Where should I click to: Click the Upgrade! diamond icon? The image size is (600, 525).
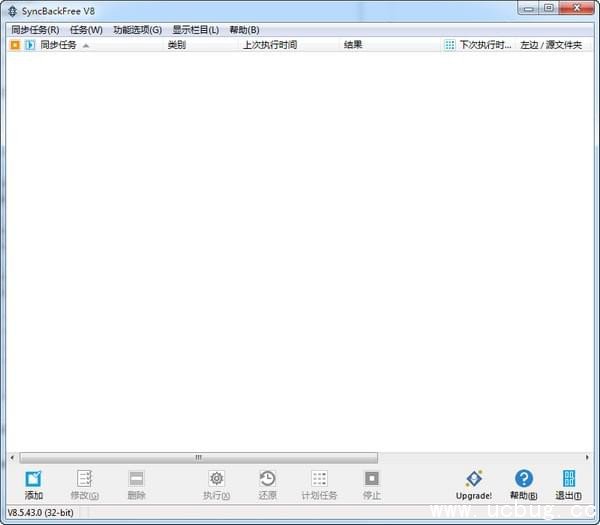pyautogui.click(x=474, y=478)
